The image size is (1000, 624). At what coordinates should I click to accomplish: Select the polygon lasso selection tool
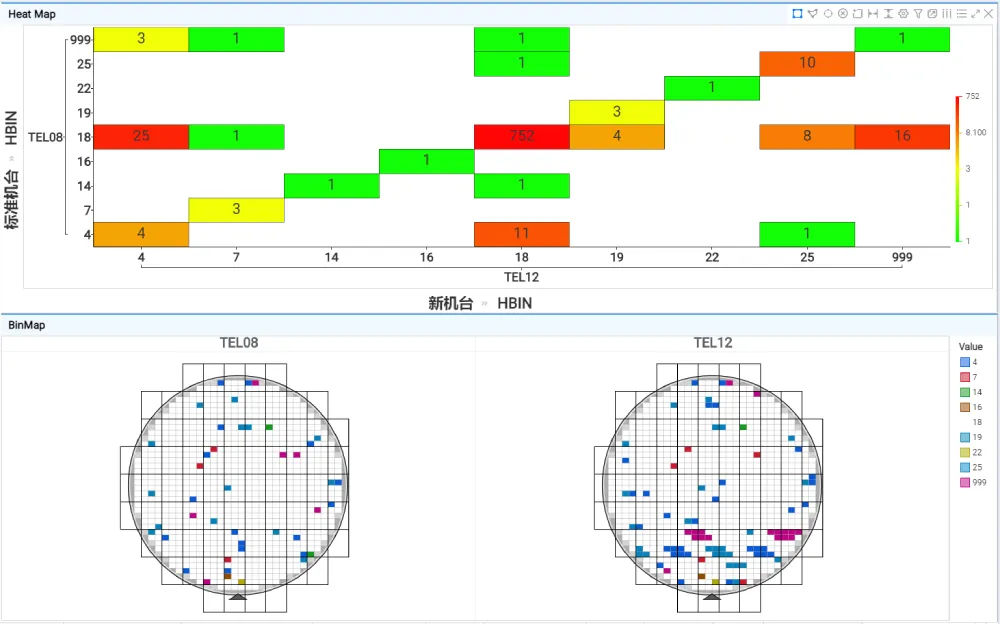coord(812,13)
